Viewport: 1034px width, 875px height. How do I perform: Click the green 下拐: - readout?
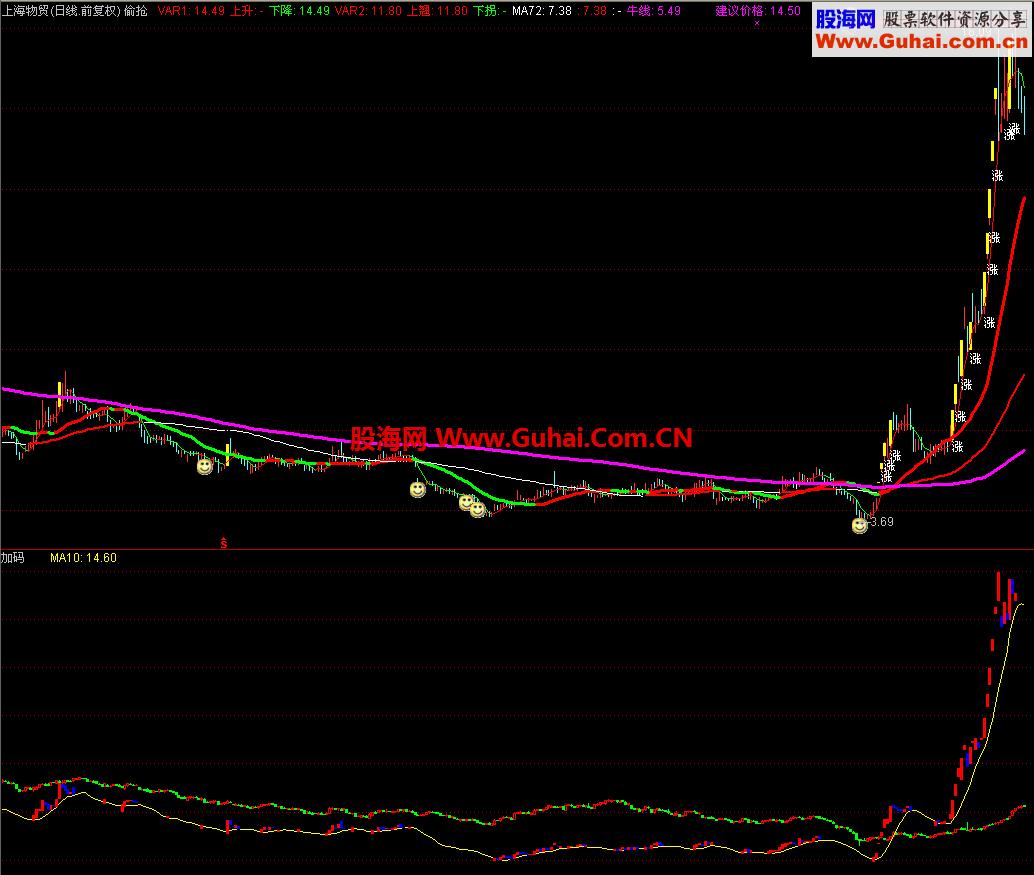[490, 11]
